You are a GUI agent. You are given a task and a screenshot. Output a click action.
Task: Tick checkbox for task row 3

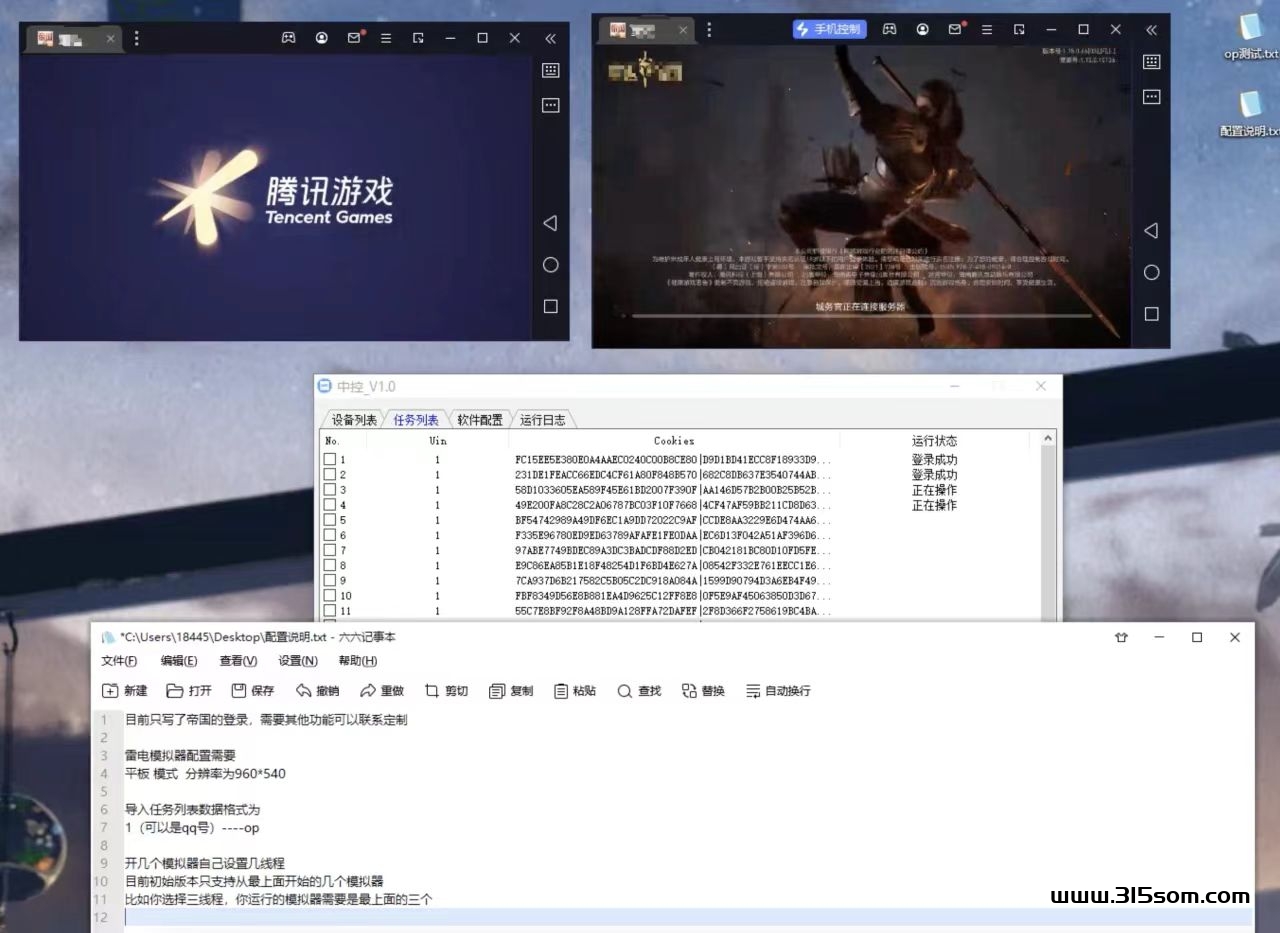pyautogui.click(x=329, y=490)
